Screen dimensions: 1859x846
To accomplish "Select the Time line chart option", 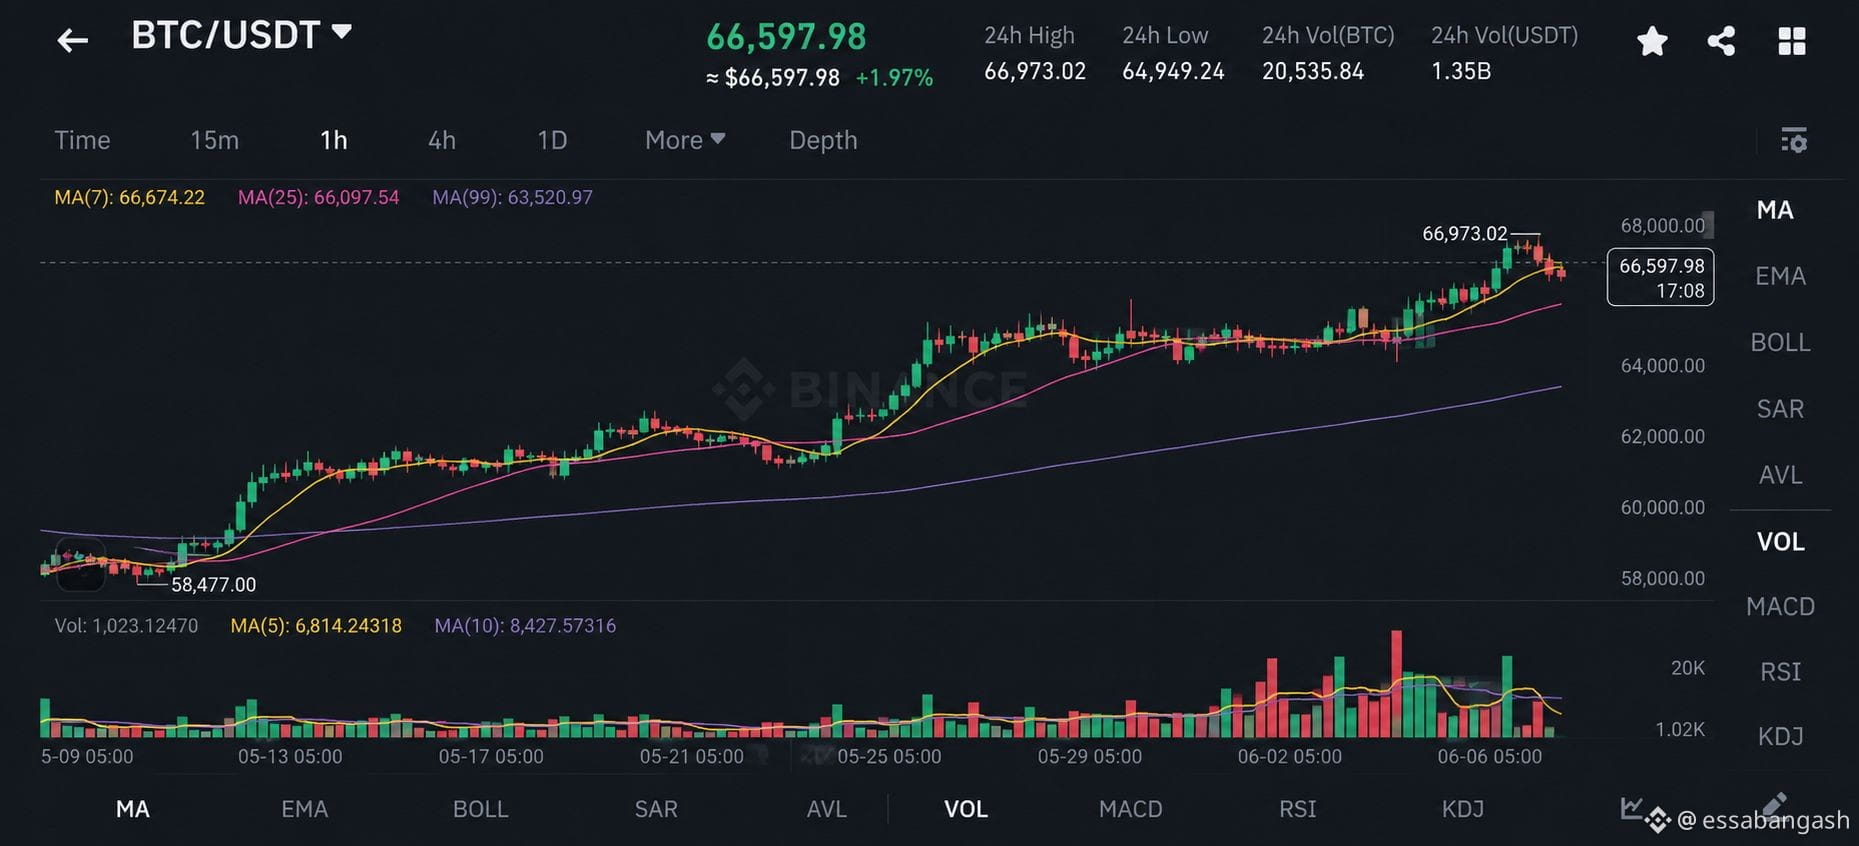I will [82, 140].
